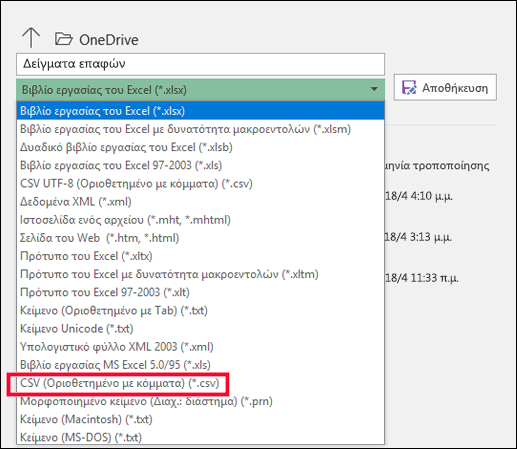Click the 18/4 3:13 μ.μ. date entry
Image resolution: width=517 pixels, height=449 pixels.
[418, 237]
